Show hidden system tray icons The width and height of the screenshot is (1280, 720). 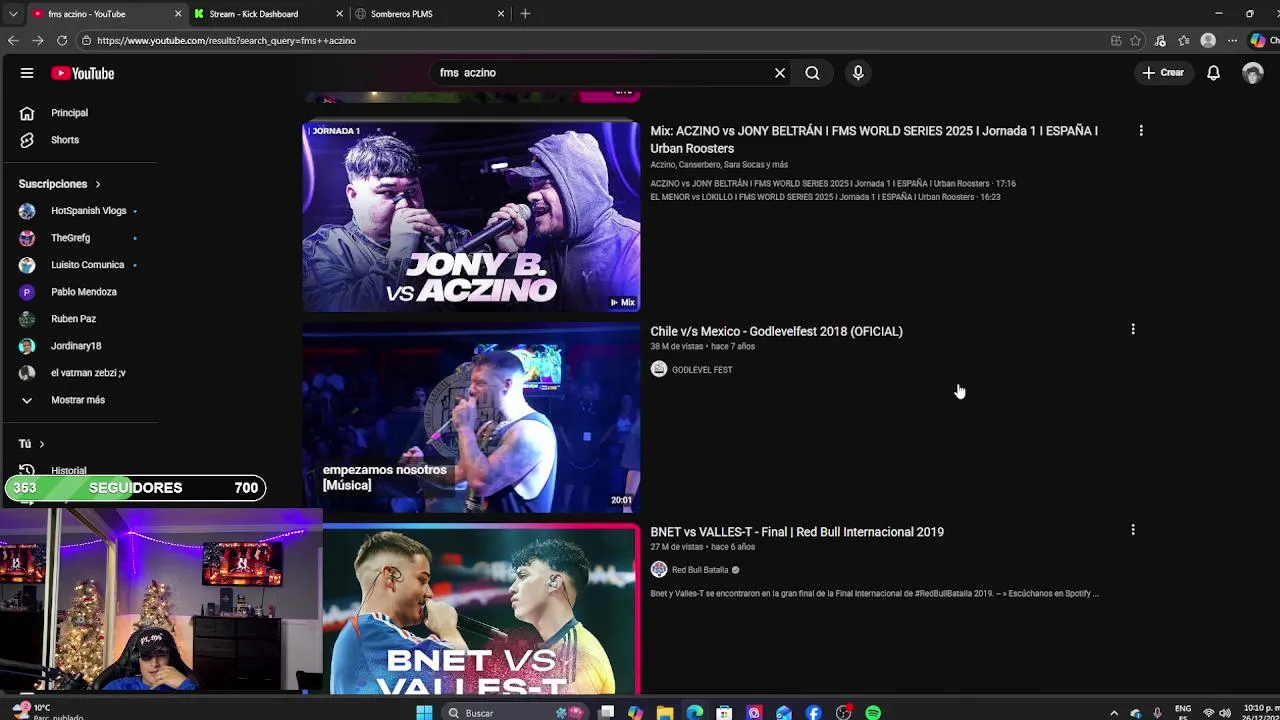point(1114,713)
